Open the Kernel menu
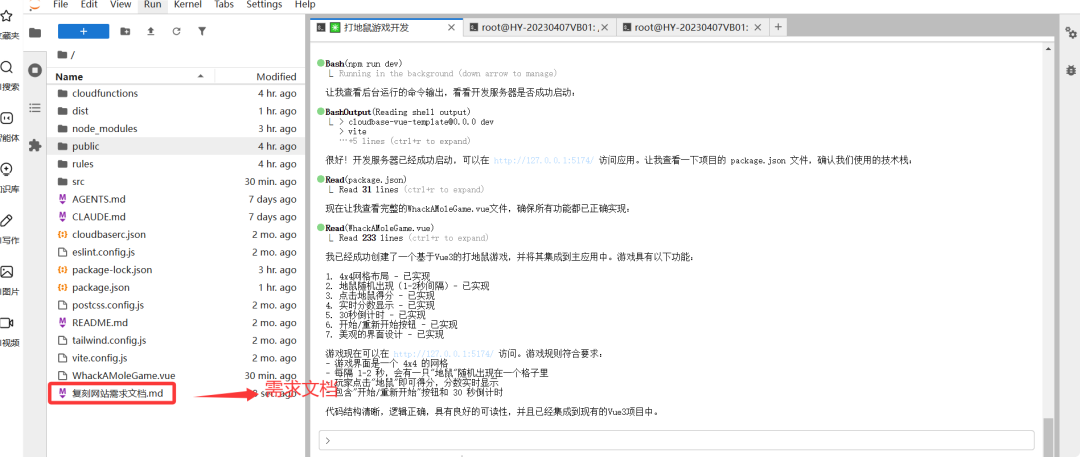The image size is (1080, 457). 188,4
